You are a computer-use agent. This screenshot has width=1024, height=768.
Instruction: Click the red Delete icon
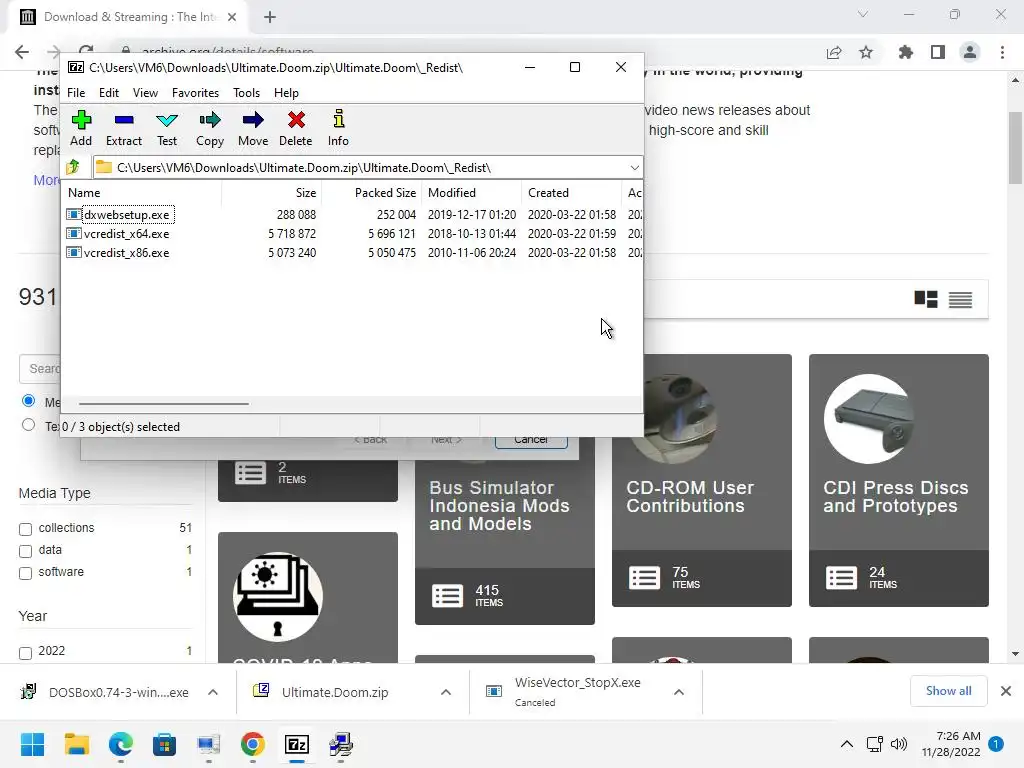(x=296, y=129)
